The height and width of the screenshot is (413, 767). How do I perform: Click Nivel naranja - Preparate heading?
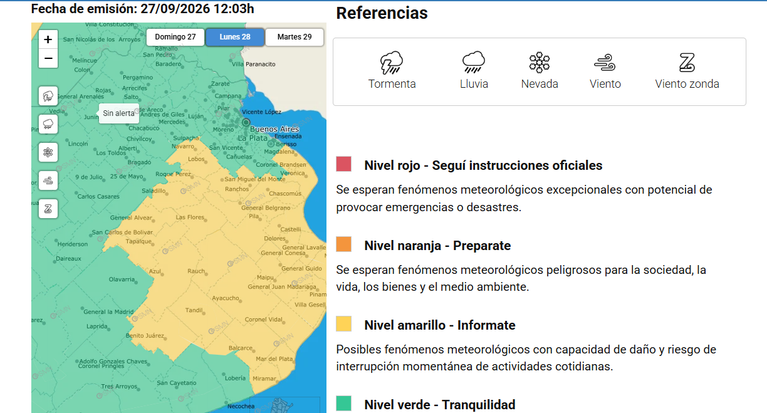click(437, 246)
